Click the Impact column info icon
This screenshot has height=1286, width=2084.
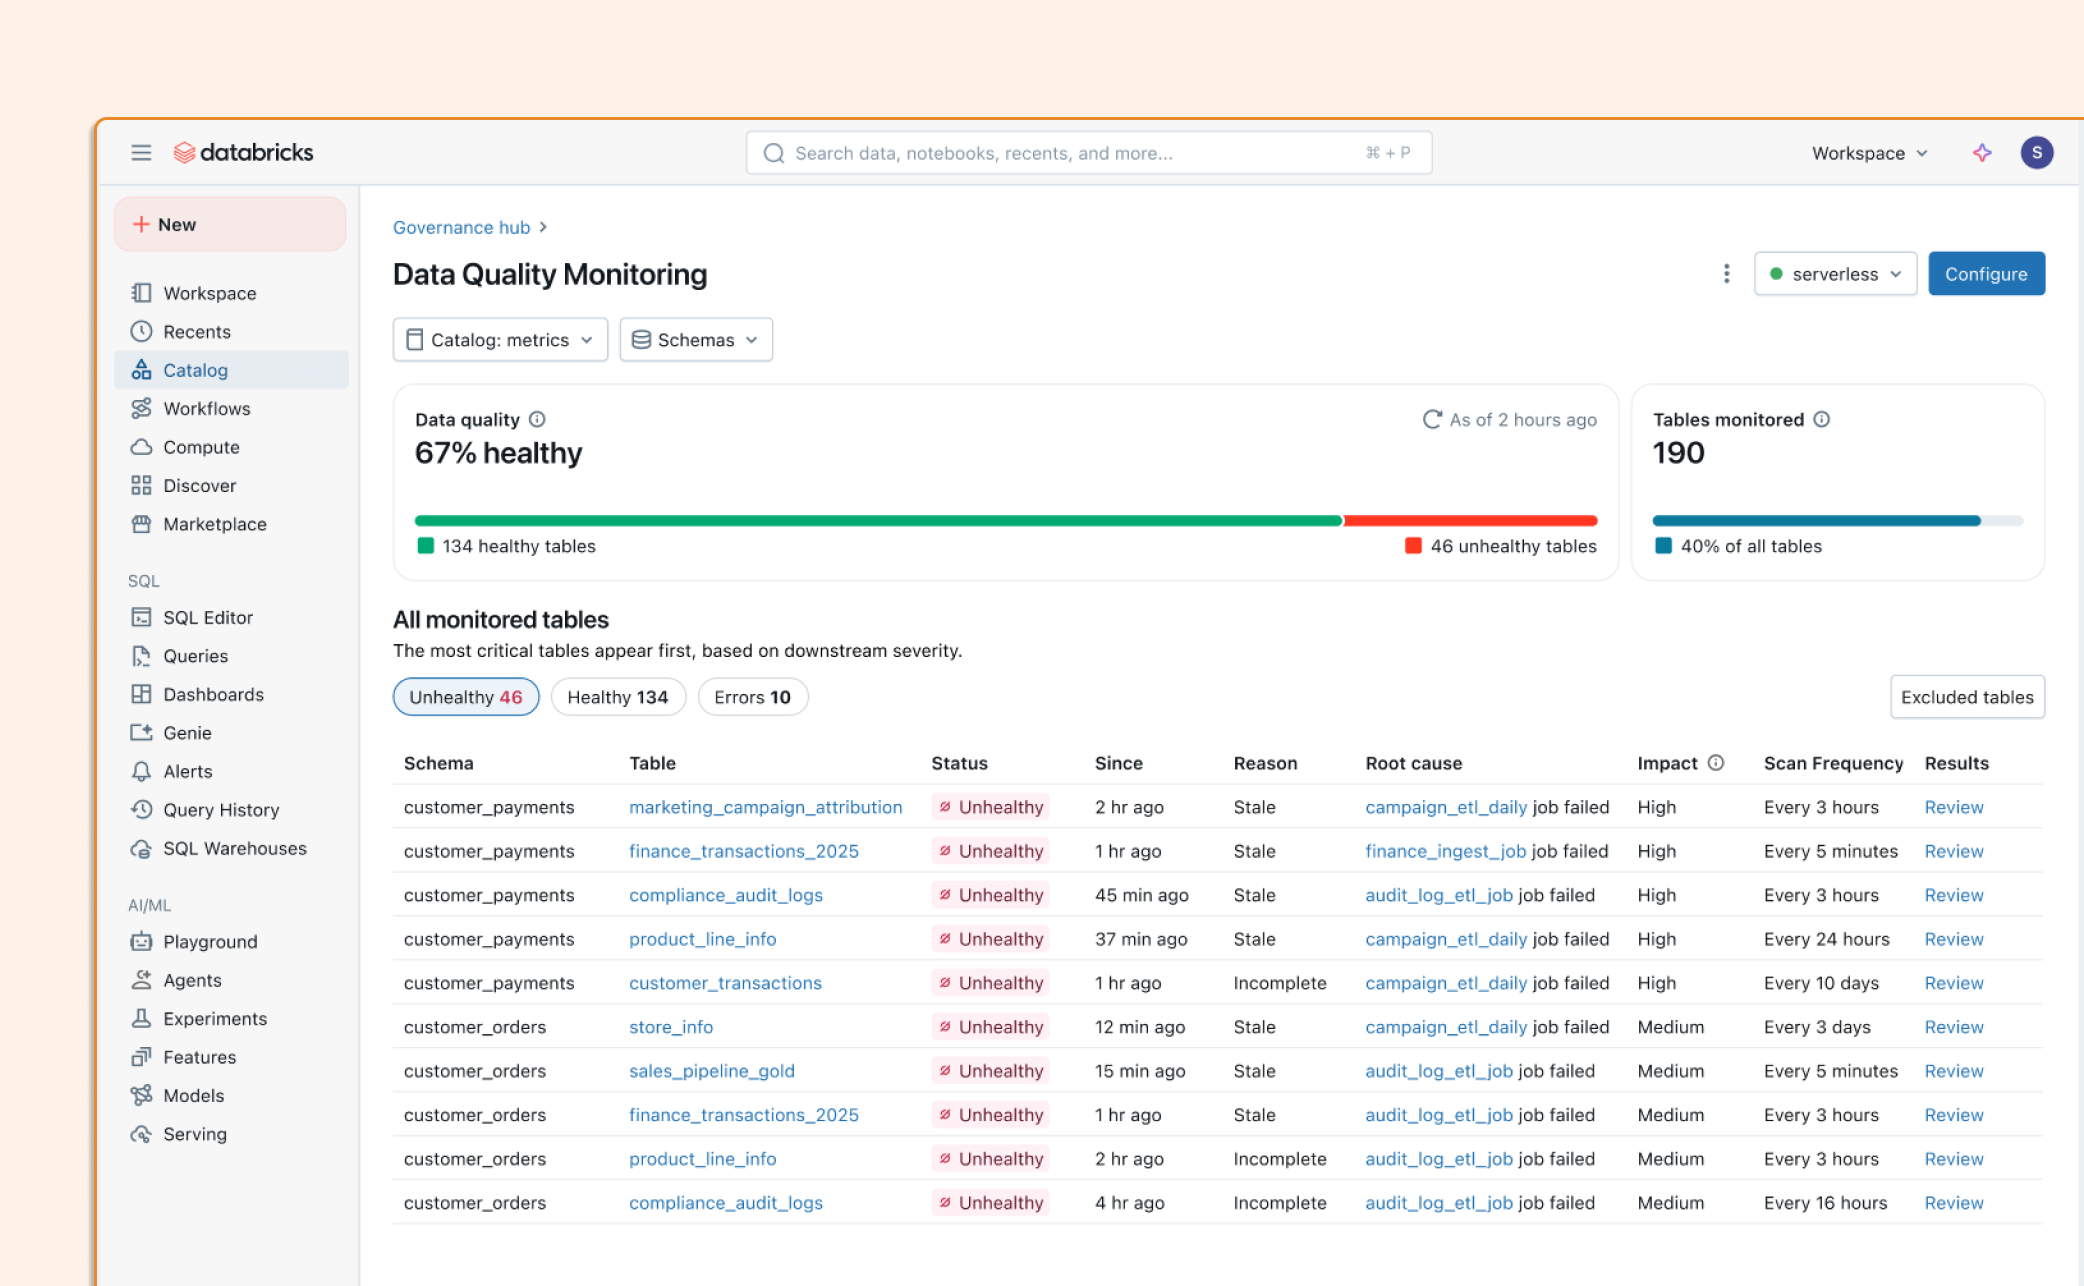(x=1716, y=763)
